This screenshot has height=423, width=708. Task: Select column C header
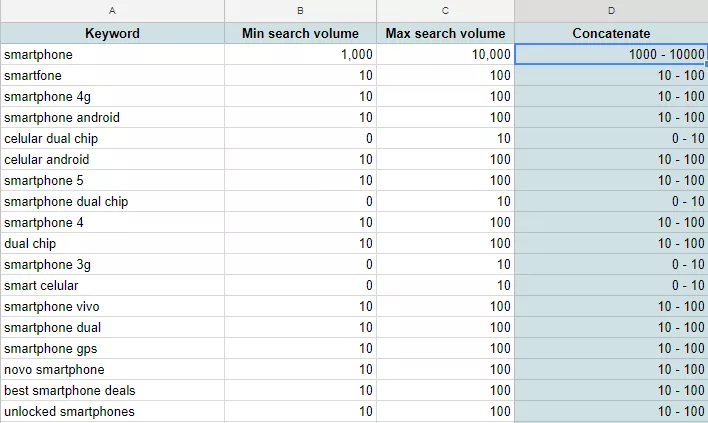pyautogui.click(x=445, y=11)
